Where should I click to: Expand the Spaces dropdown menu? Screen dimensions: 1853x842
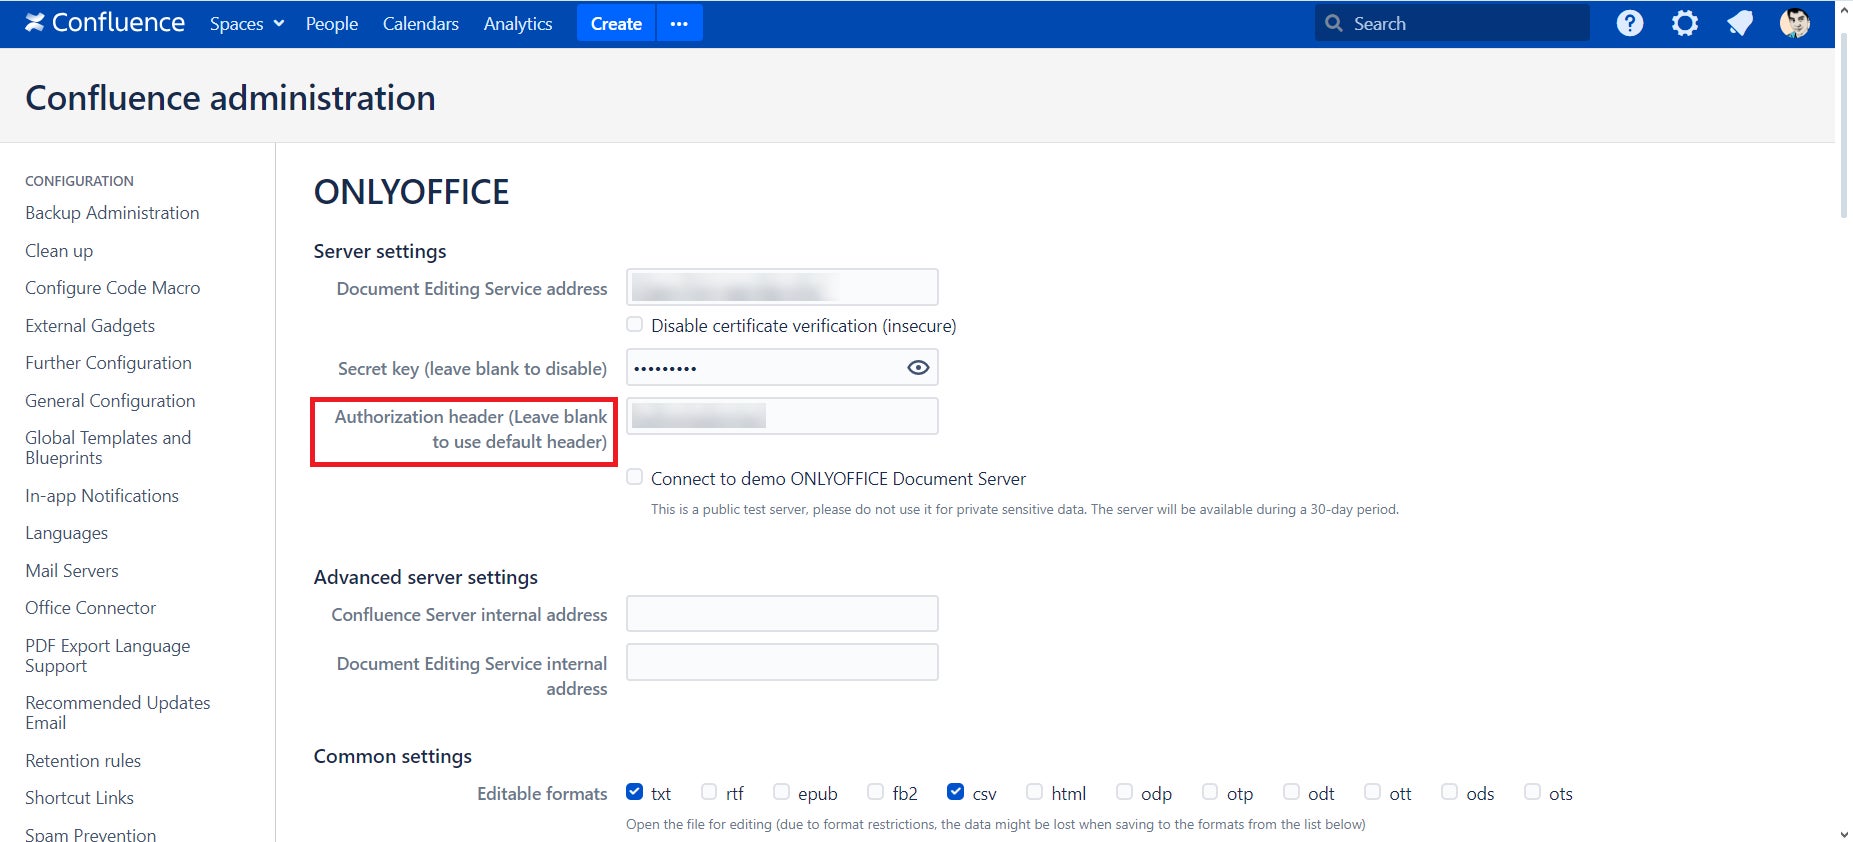246,24
